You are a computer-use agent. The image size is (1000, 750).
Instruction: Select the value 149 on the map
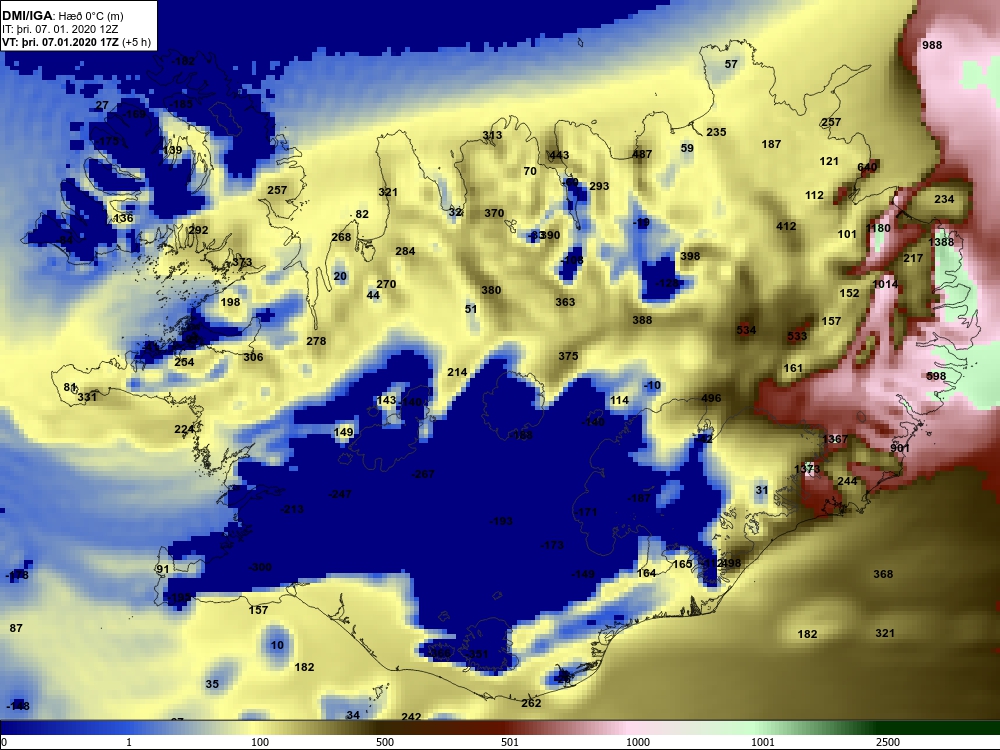(343, 432)
